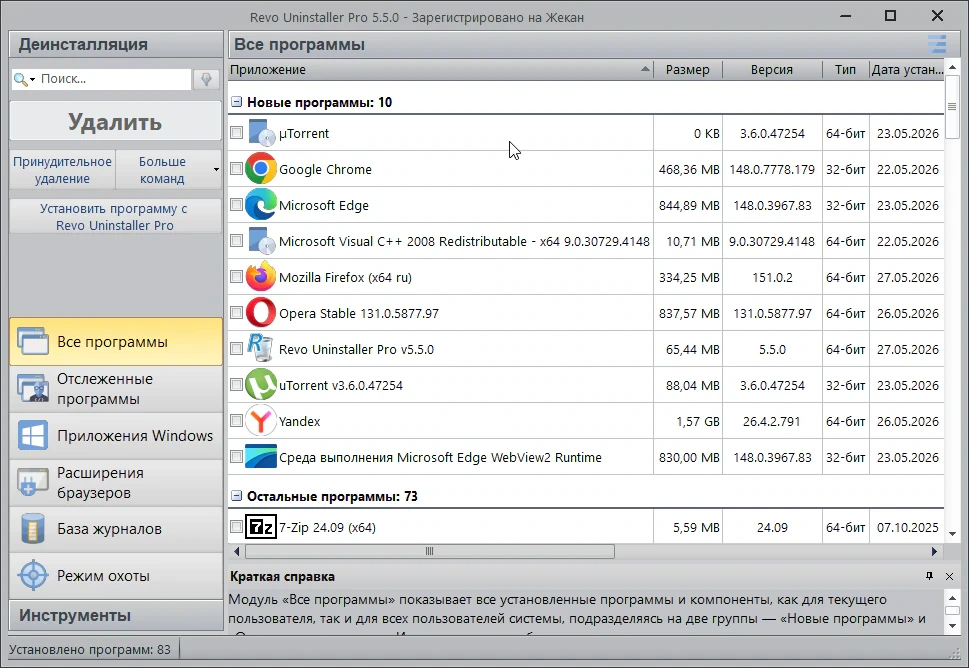Click the Все программы sidebar icon

pos(33,341)
